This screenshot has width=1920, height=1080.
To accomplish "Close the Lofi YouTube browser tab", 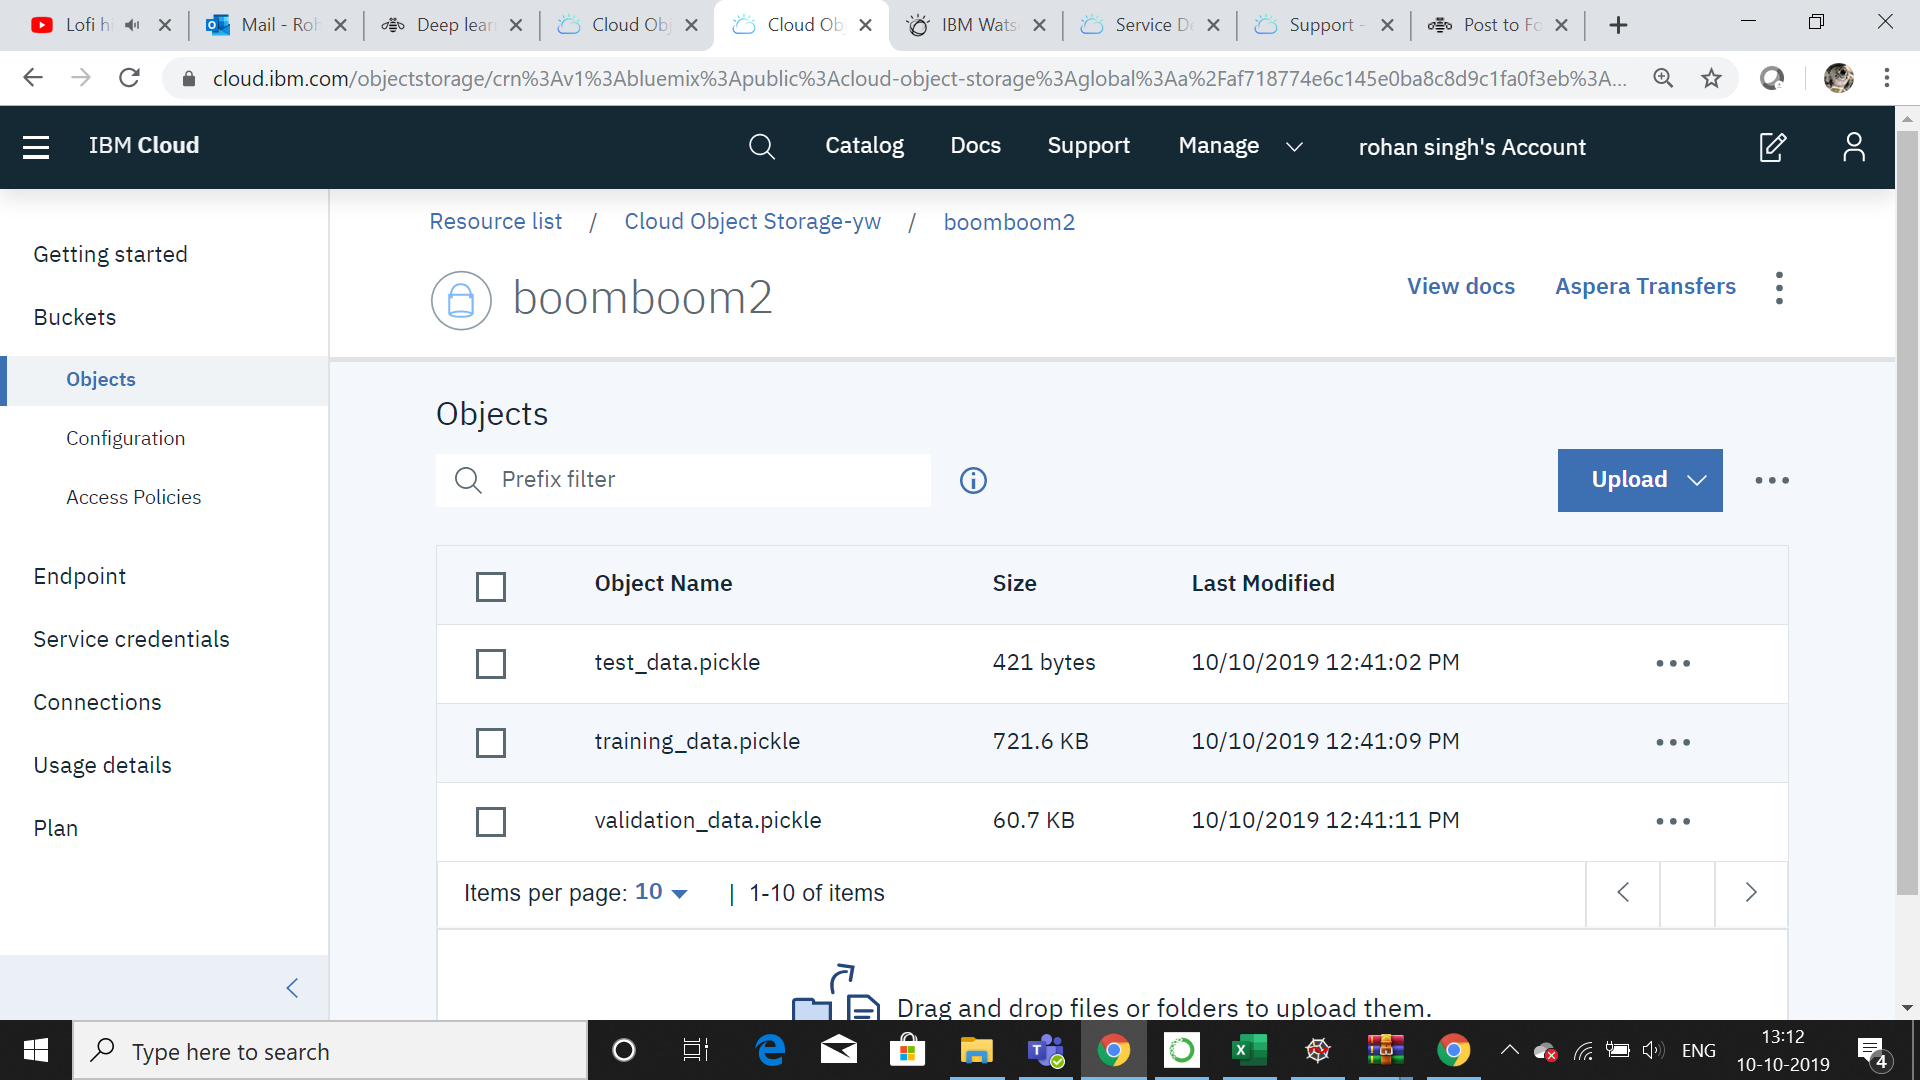I will point(165,25).
